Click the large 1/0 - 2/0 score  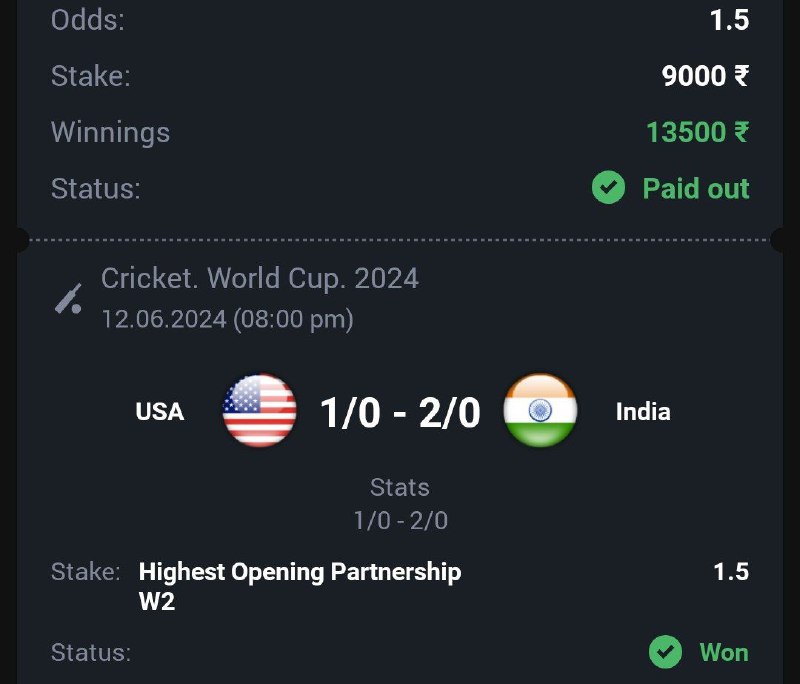point(400,412)
